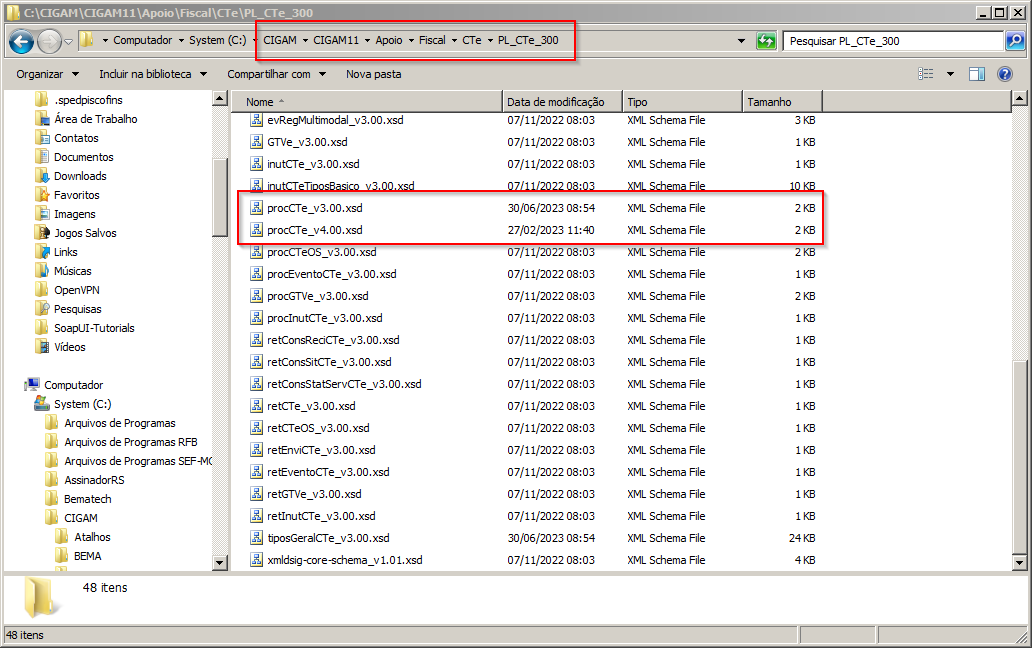Select the procCTe_v4.00.xsd file icon
1032x648 pixels.
click(x=257, y=230)
